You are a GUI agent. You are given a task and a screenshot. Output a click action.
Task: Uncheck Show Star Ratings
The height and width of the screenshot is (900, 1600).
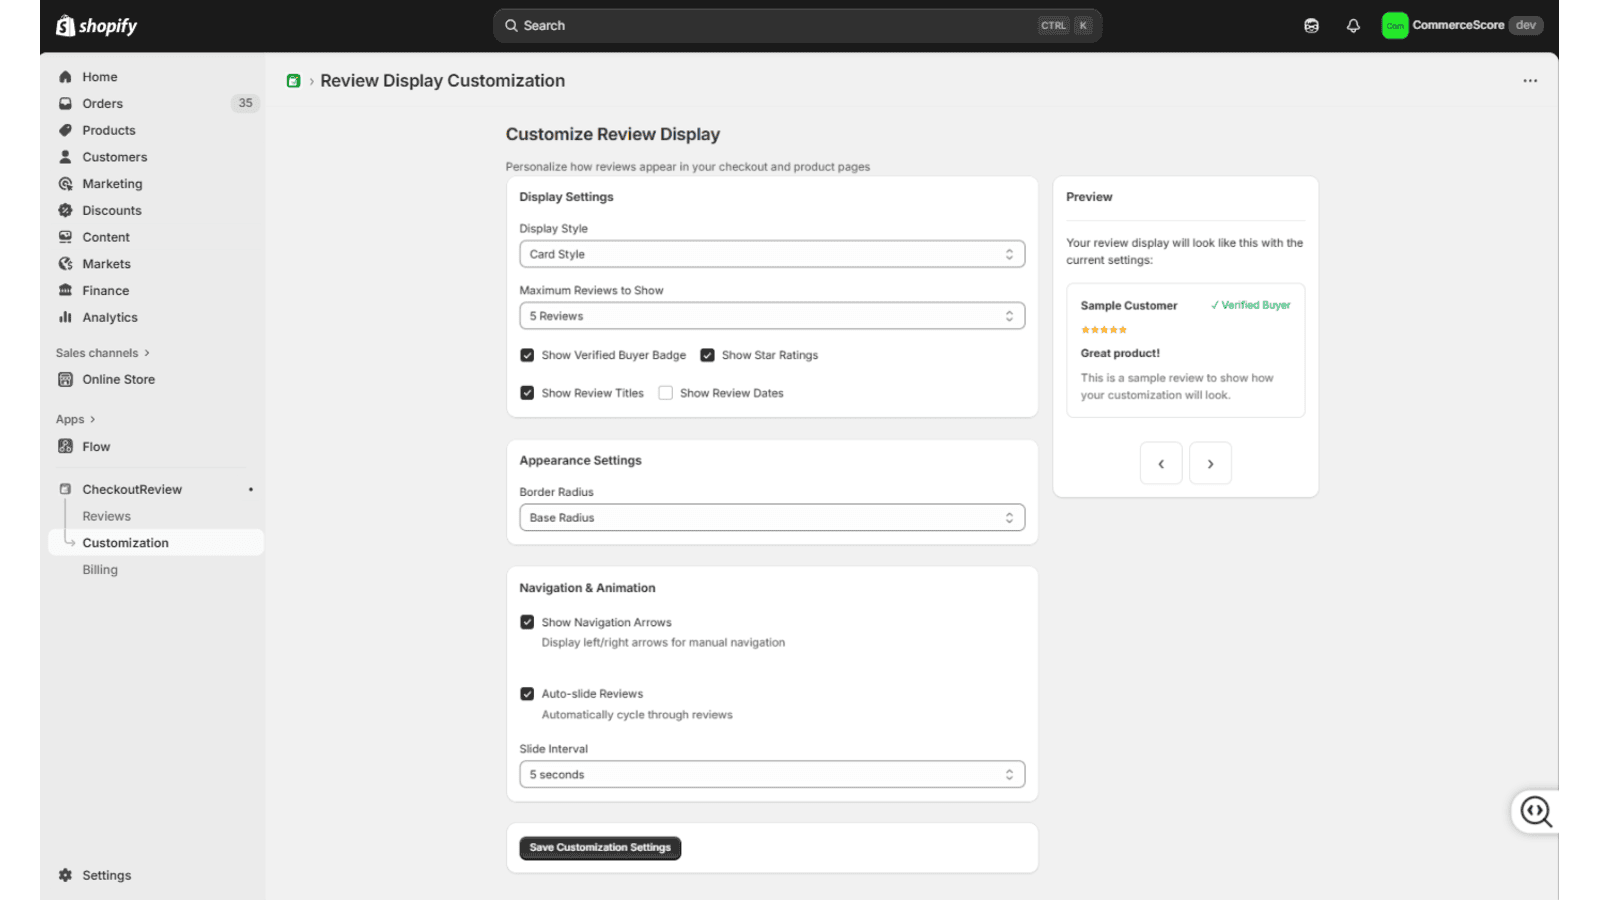[708, 354]
